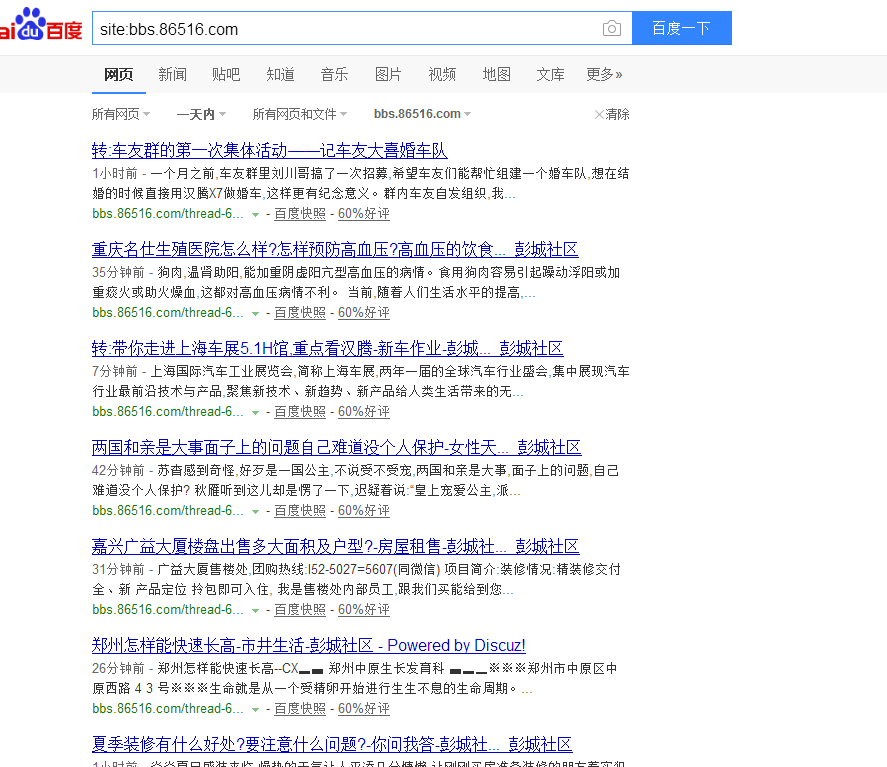This screenshot has height=767, width=887.
Task: Switch to the 新闻 tab
Action: [172, 74]
